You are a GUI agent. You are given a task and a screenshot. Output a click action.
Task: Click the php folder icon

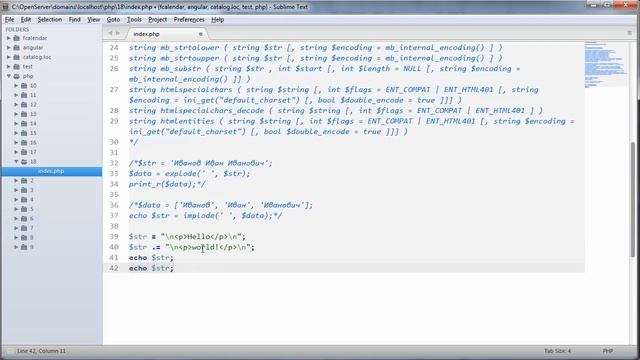point(17,76)
